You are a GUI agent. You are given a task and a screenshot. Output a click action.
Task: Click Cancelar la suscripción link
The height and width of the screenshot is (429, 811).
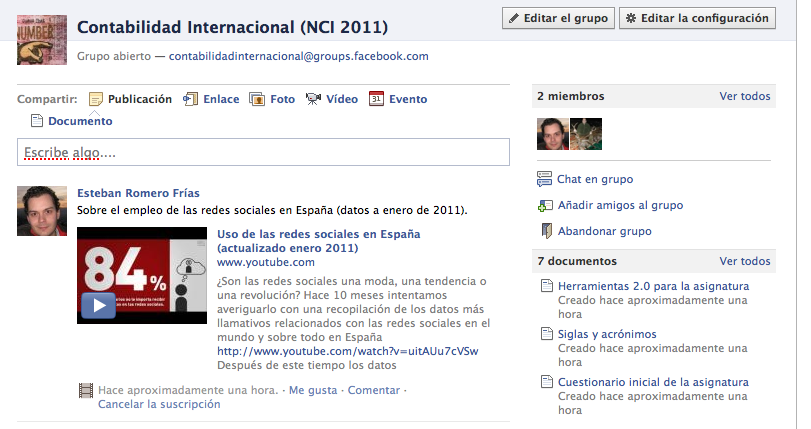(x=159, y=404)
